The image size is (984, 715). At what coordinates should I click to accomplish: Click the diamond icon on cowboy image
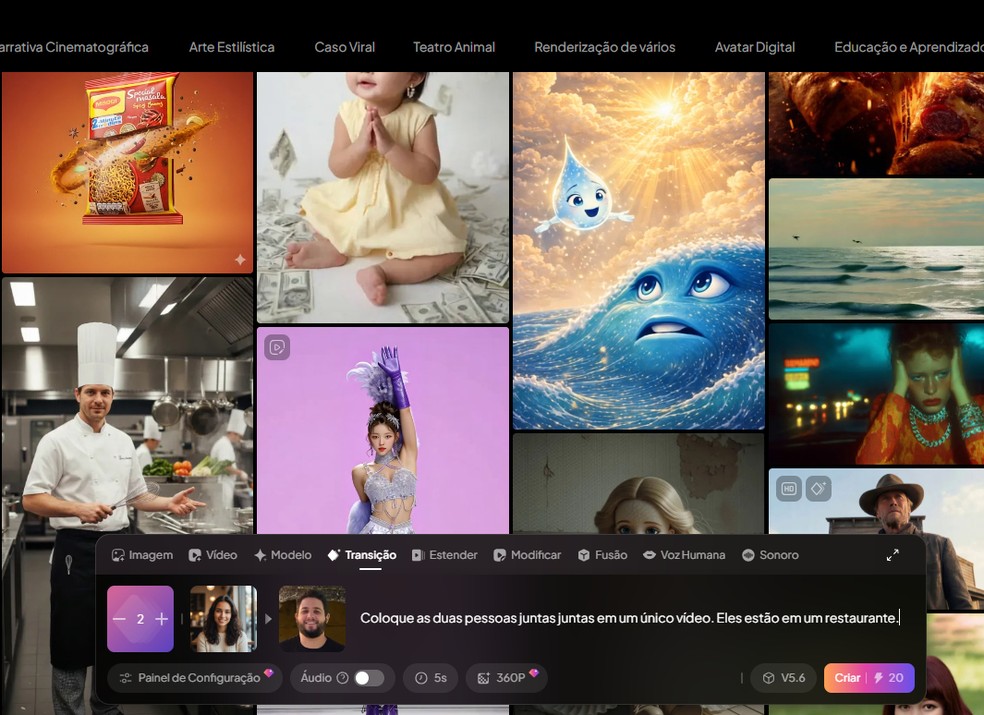click(819, 488)
